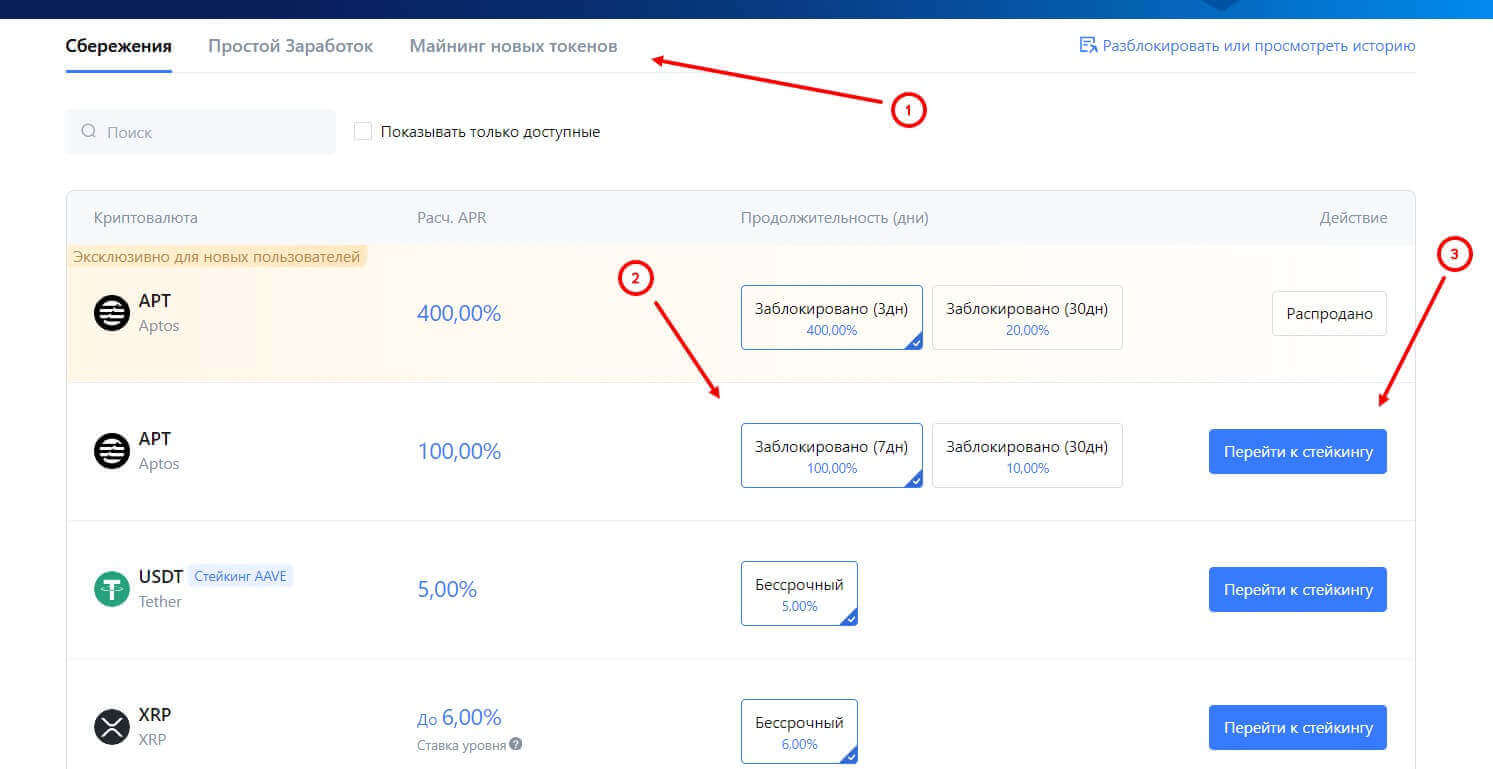Viewport: 1493px width, 769px height.
Task: Click the magnifier icon in search box
Action: pos(89,131)
